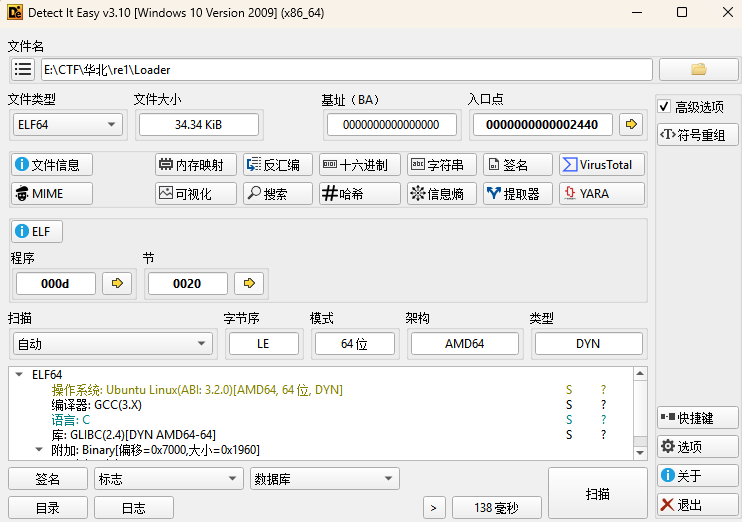742x522 pixels.
Task: Open 符号重组 demangle tool
Action: 697,135
